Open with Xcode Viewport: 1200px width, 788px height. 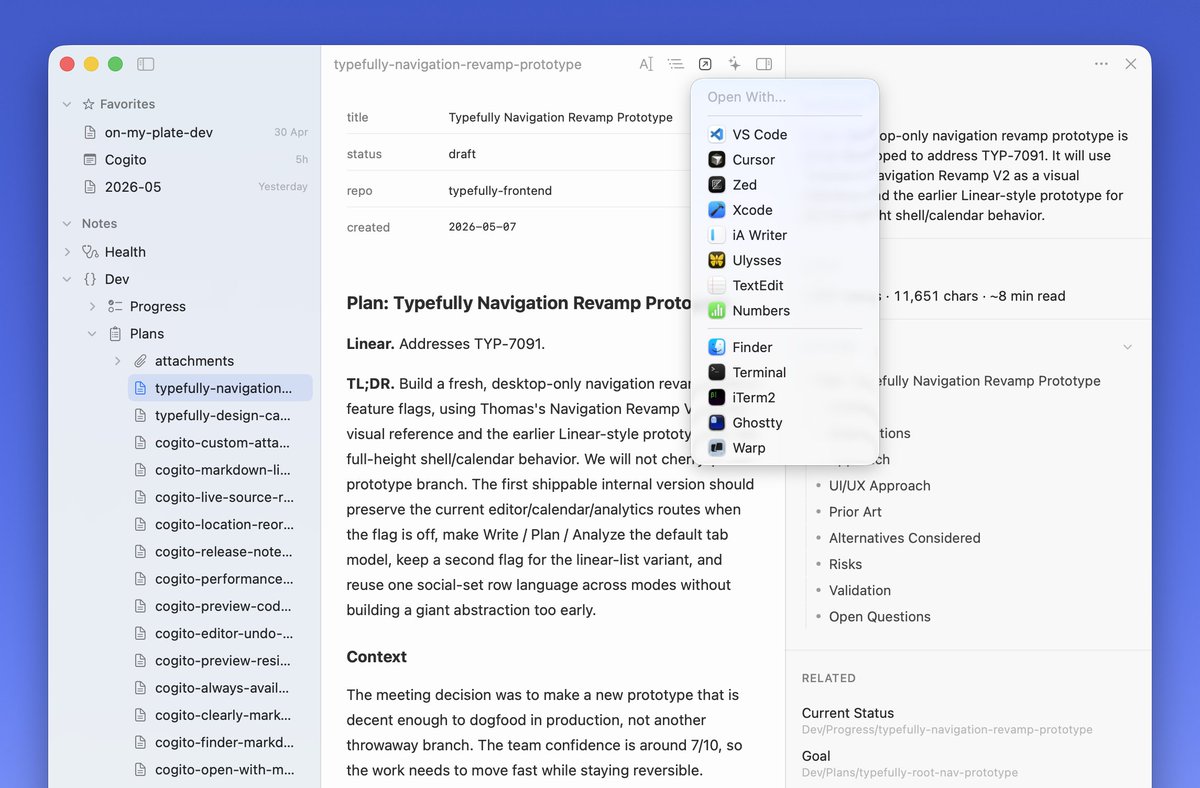point(785,210)
